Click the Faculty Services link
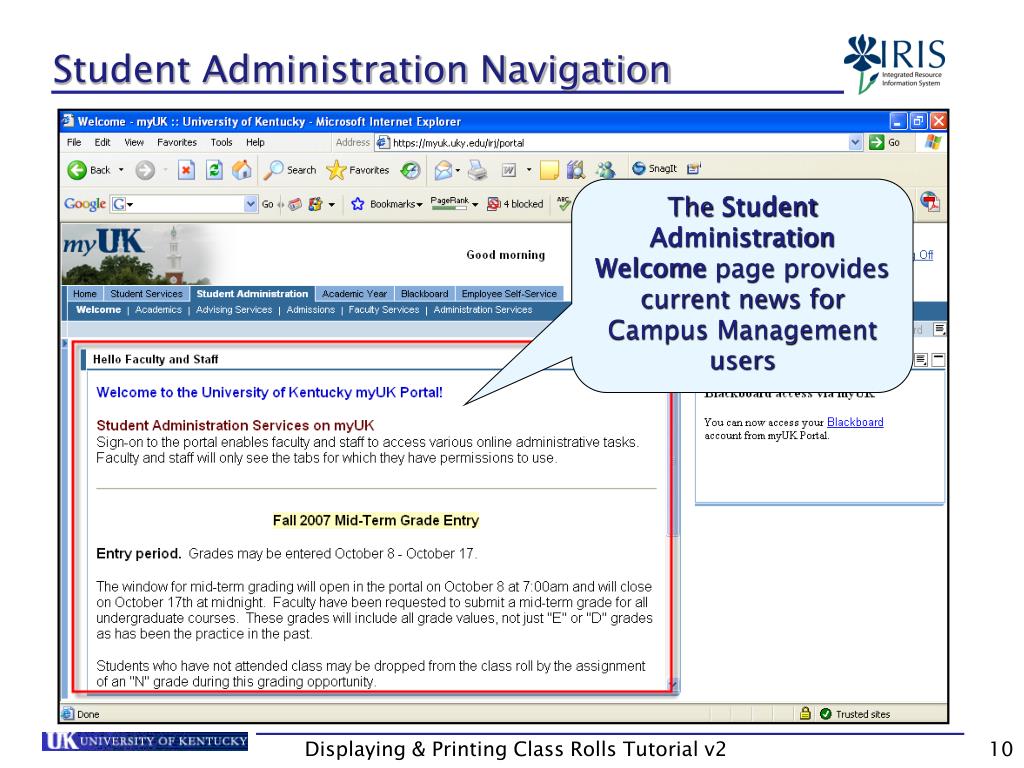1024x768 pixels. tap(383, 310)
